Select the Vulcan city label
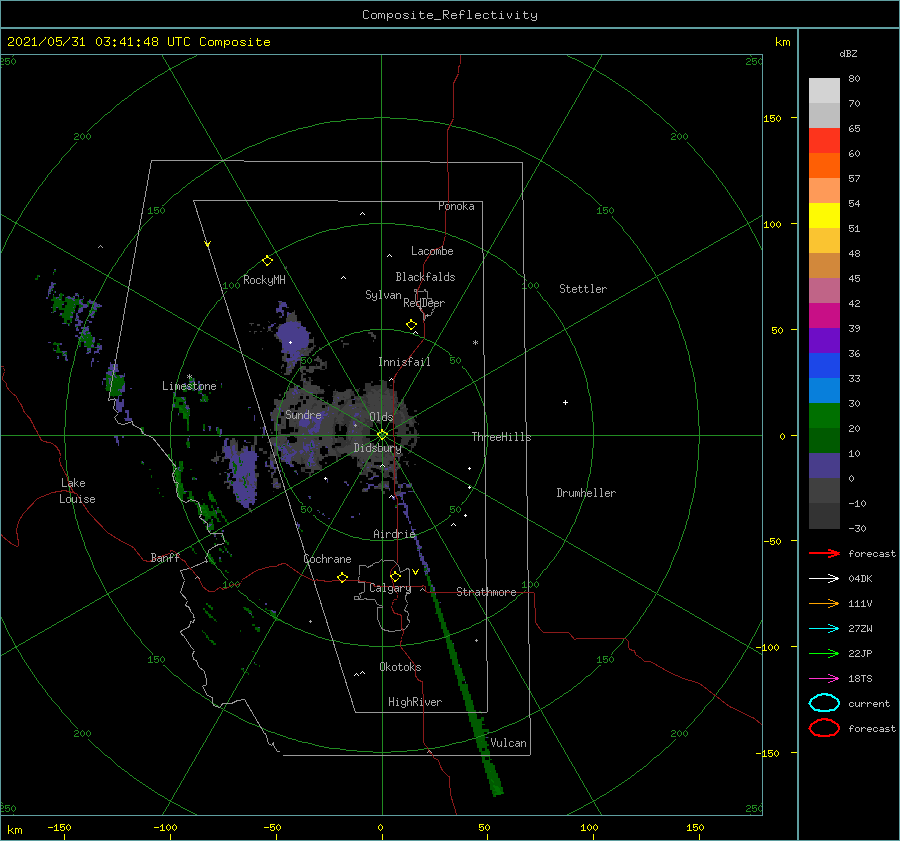Screen dimensions: 900x841 (x=508, y=743)
